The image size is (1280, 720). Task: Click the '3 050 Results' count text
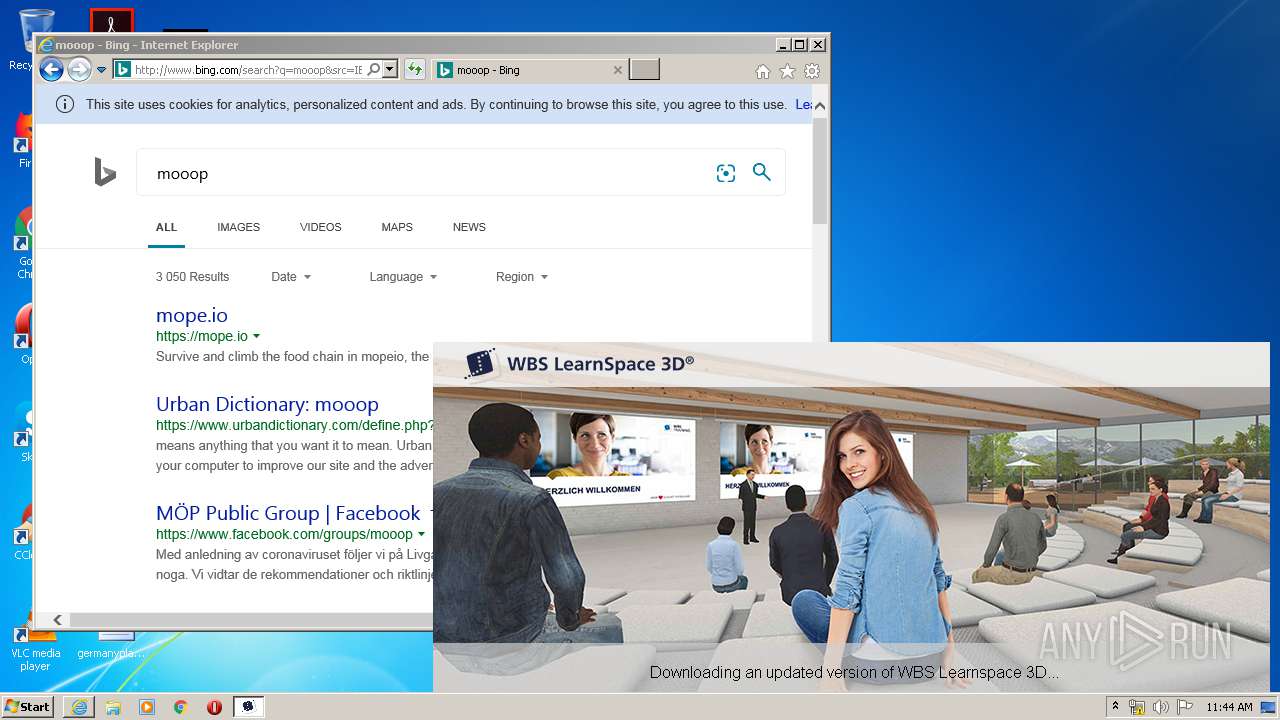[x=192, y=277]
